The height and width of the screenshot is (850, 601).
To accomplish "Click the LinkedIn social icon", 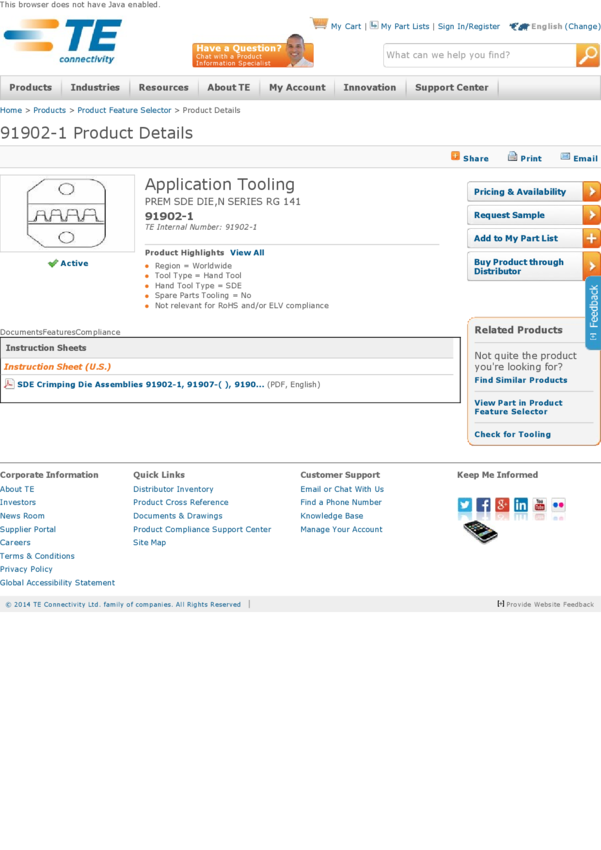I will point(521,505).
